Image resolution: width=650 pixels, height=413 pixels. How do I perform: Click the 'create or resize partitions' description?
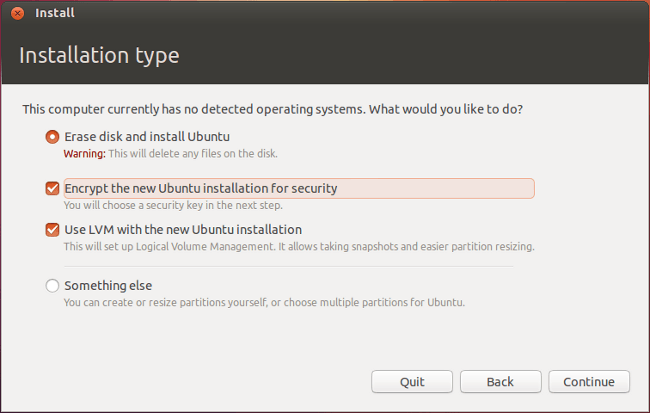click(x=264, y=302)
